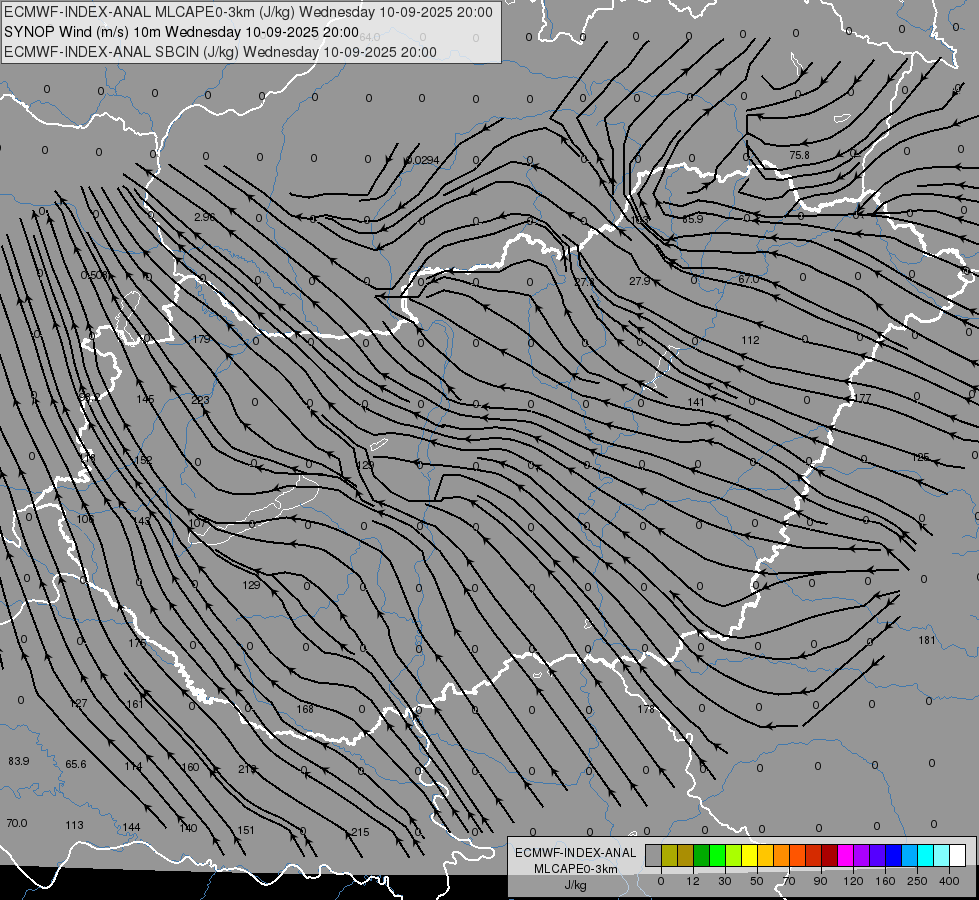Click the 178 value on the map
Screen dimensions: 979x900
[646, 709]
